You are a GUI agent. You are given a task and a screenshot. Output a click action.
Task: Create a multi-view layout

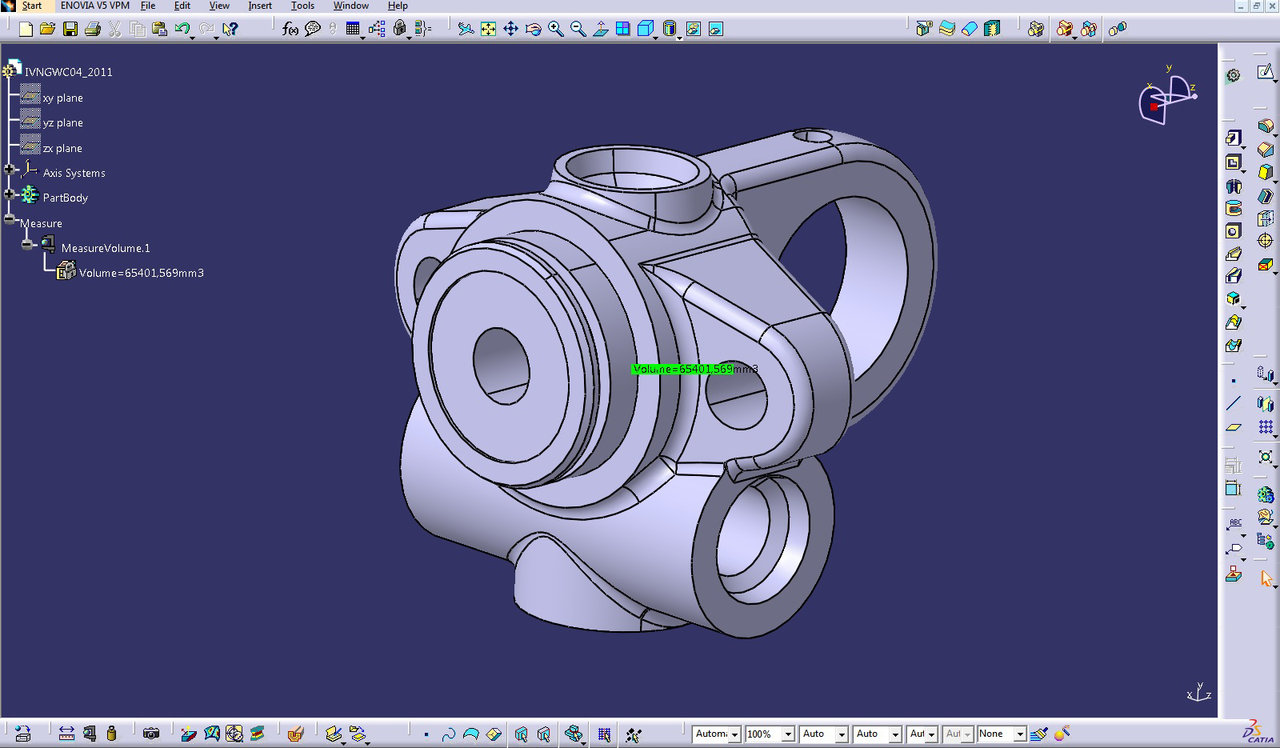pyautogui.click(x=623, y=29)
